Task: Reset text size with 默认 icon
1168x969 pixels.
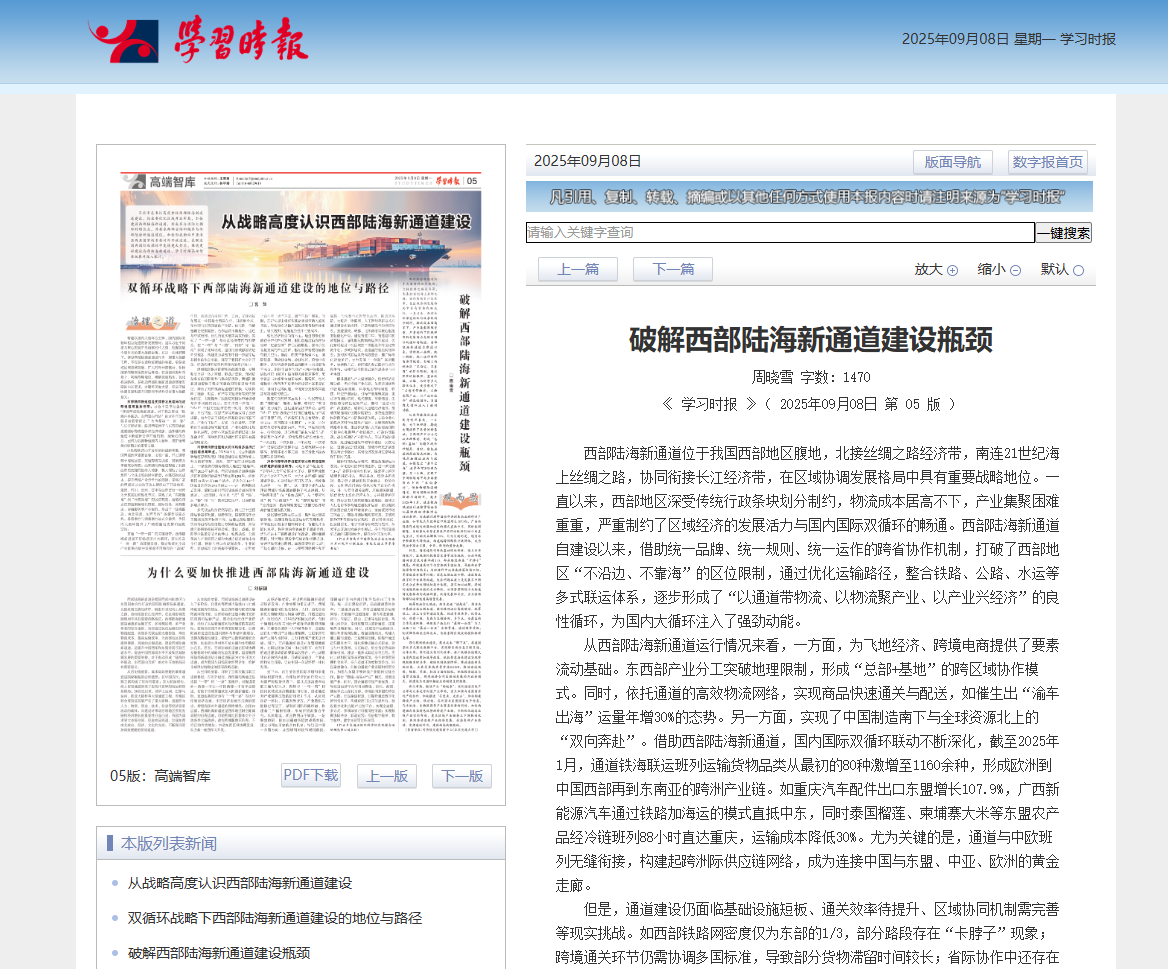Action: click(1079, 270)
